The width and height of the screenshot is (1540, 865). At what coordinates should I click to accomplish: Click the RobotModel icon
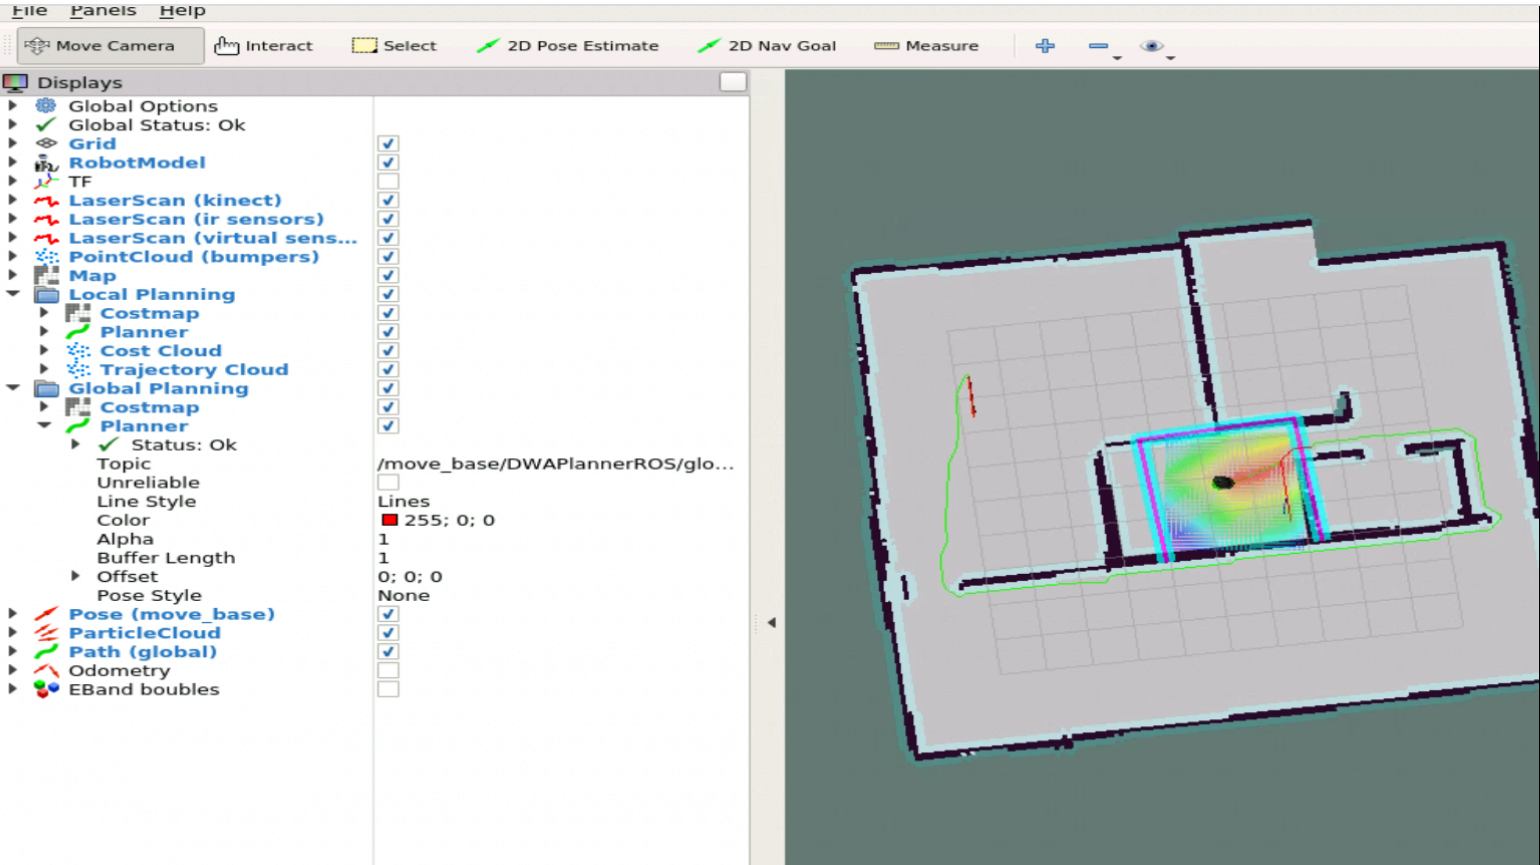pyautogui.click(x=46, y=162)
